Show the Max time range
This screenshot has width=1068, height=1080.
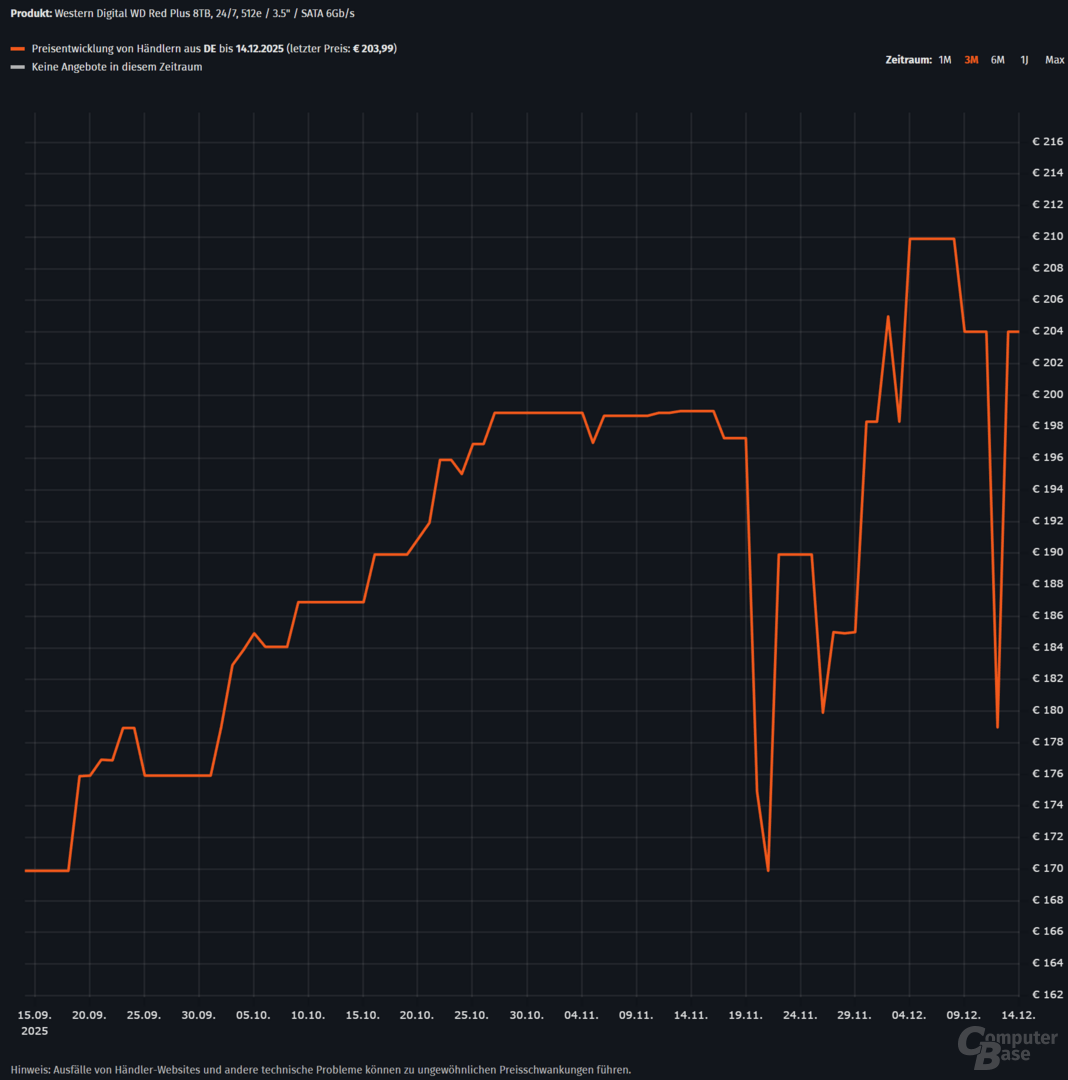pos(1054,60)
